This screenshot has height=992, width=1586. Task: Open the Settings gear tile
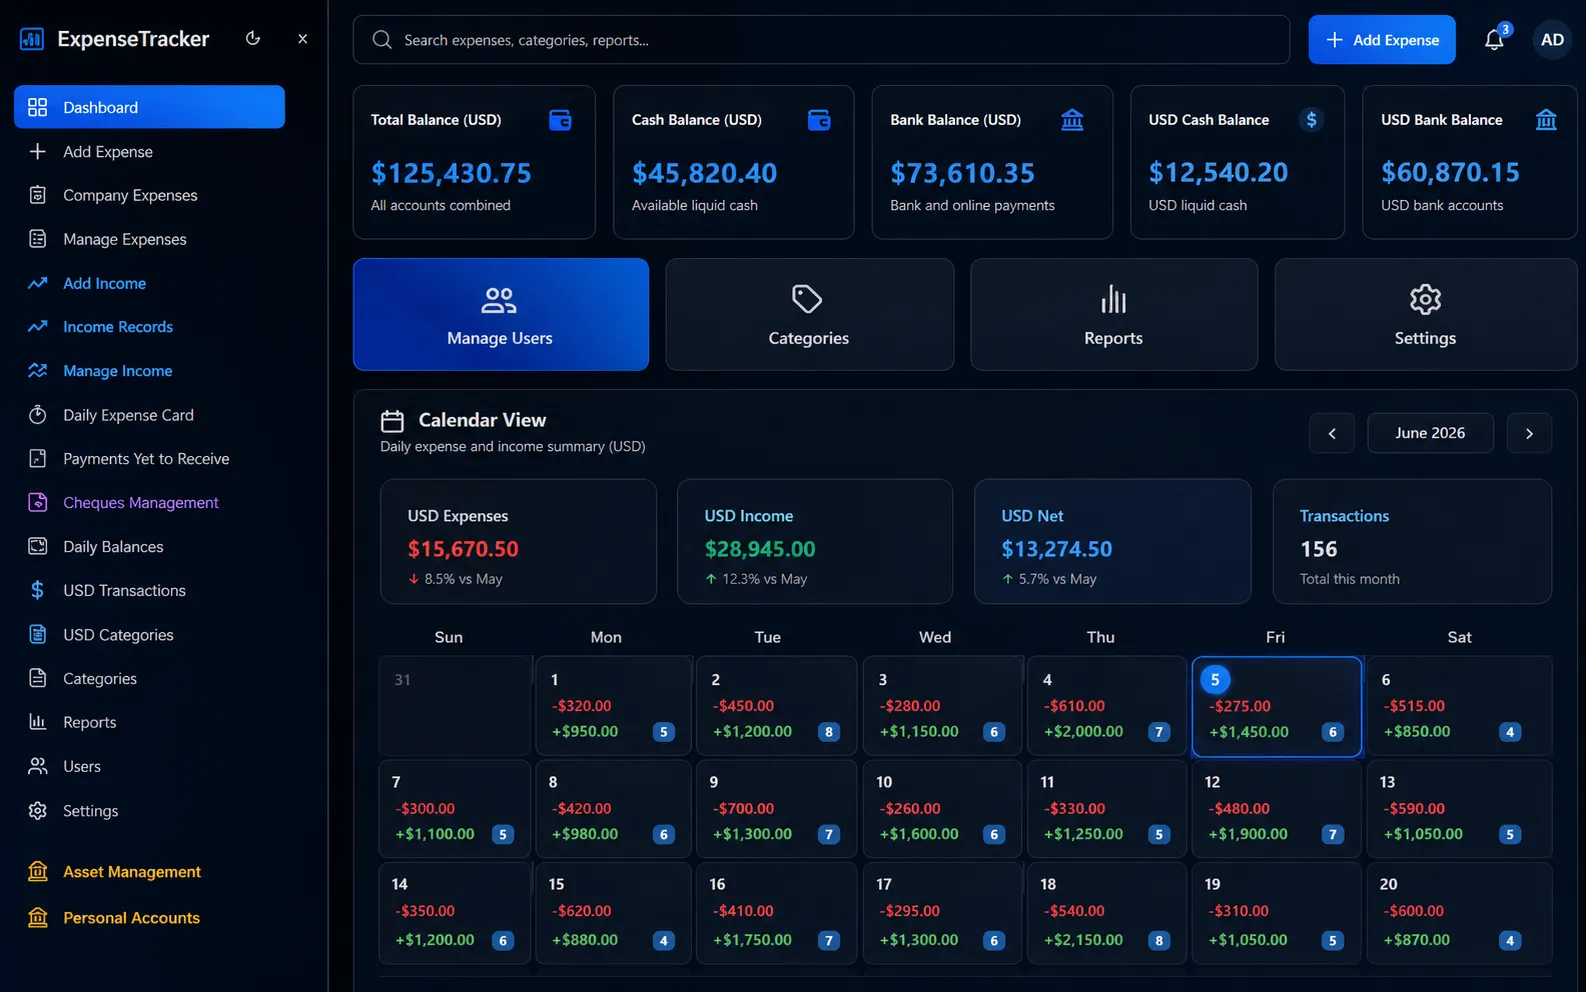click(x=1425, y=315)
